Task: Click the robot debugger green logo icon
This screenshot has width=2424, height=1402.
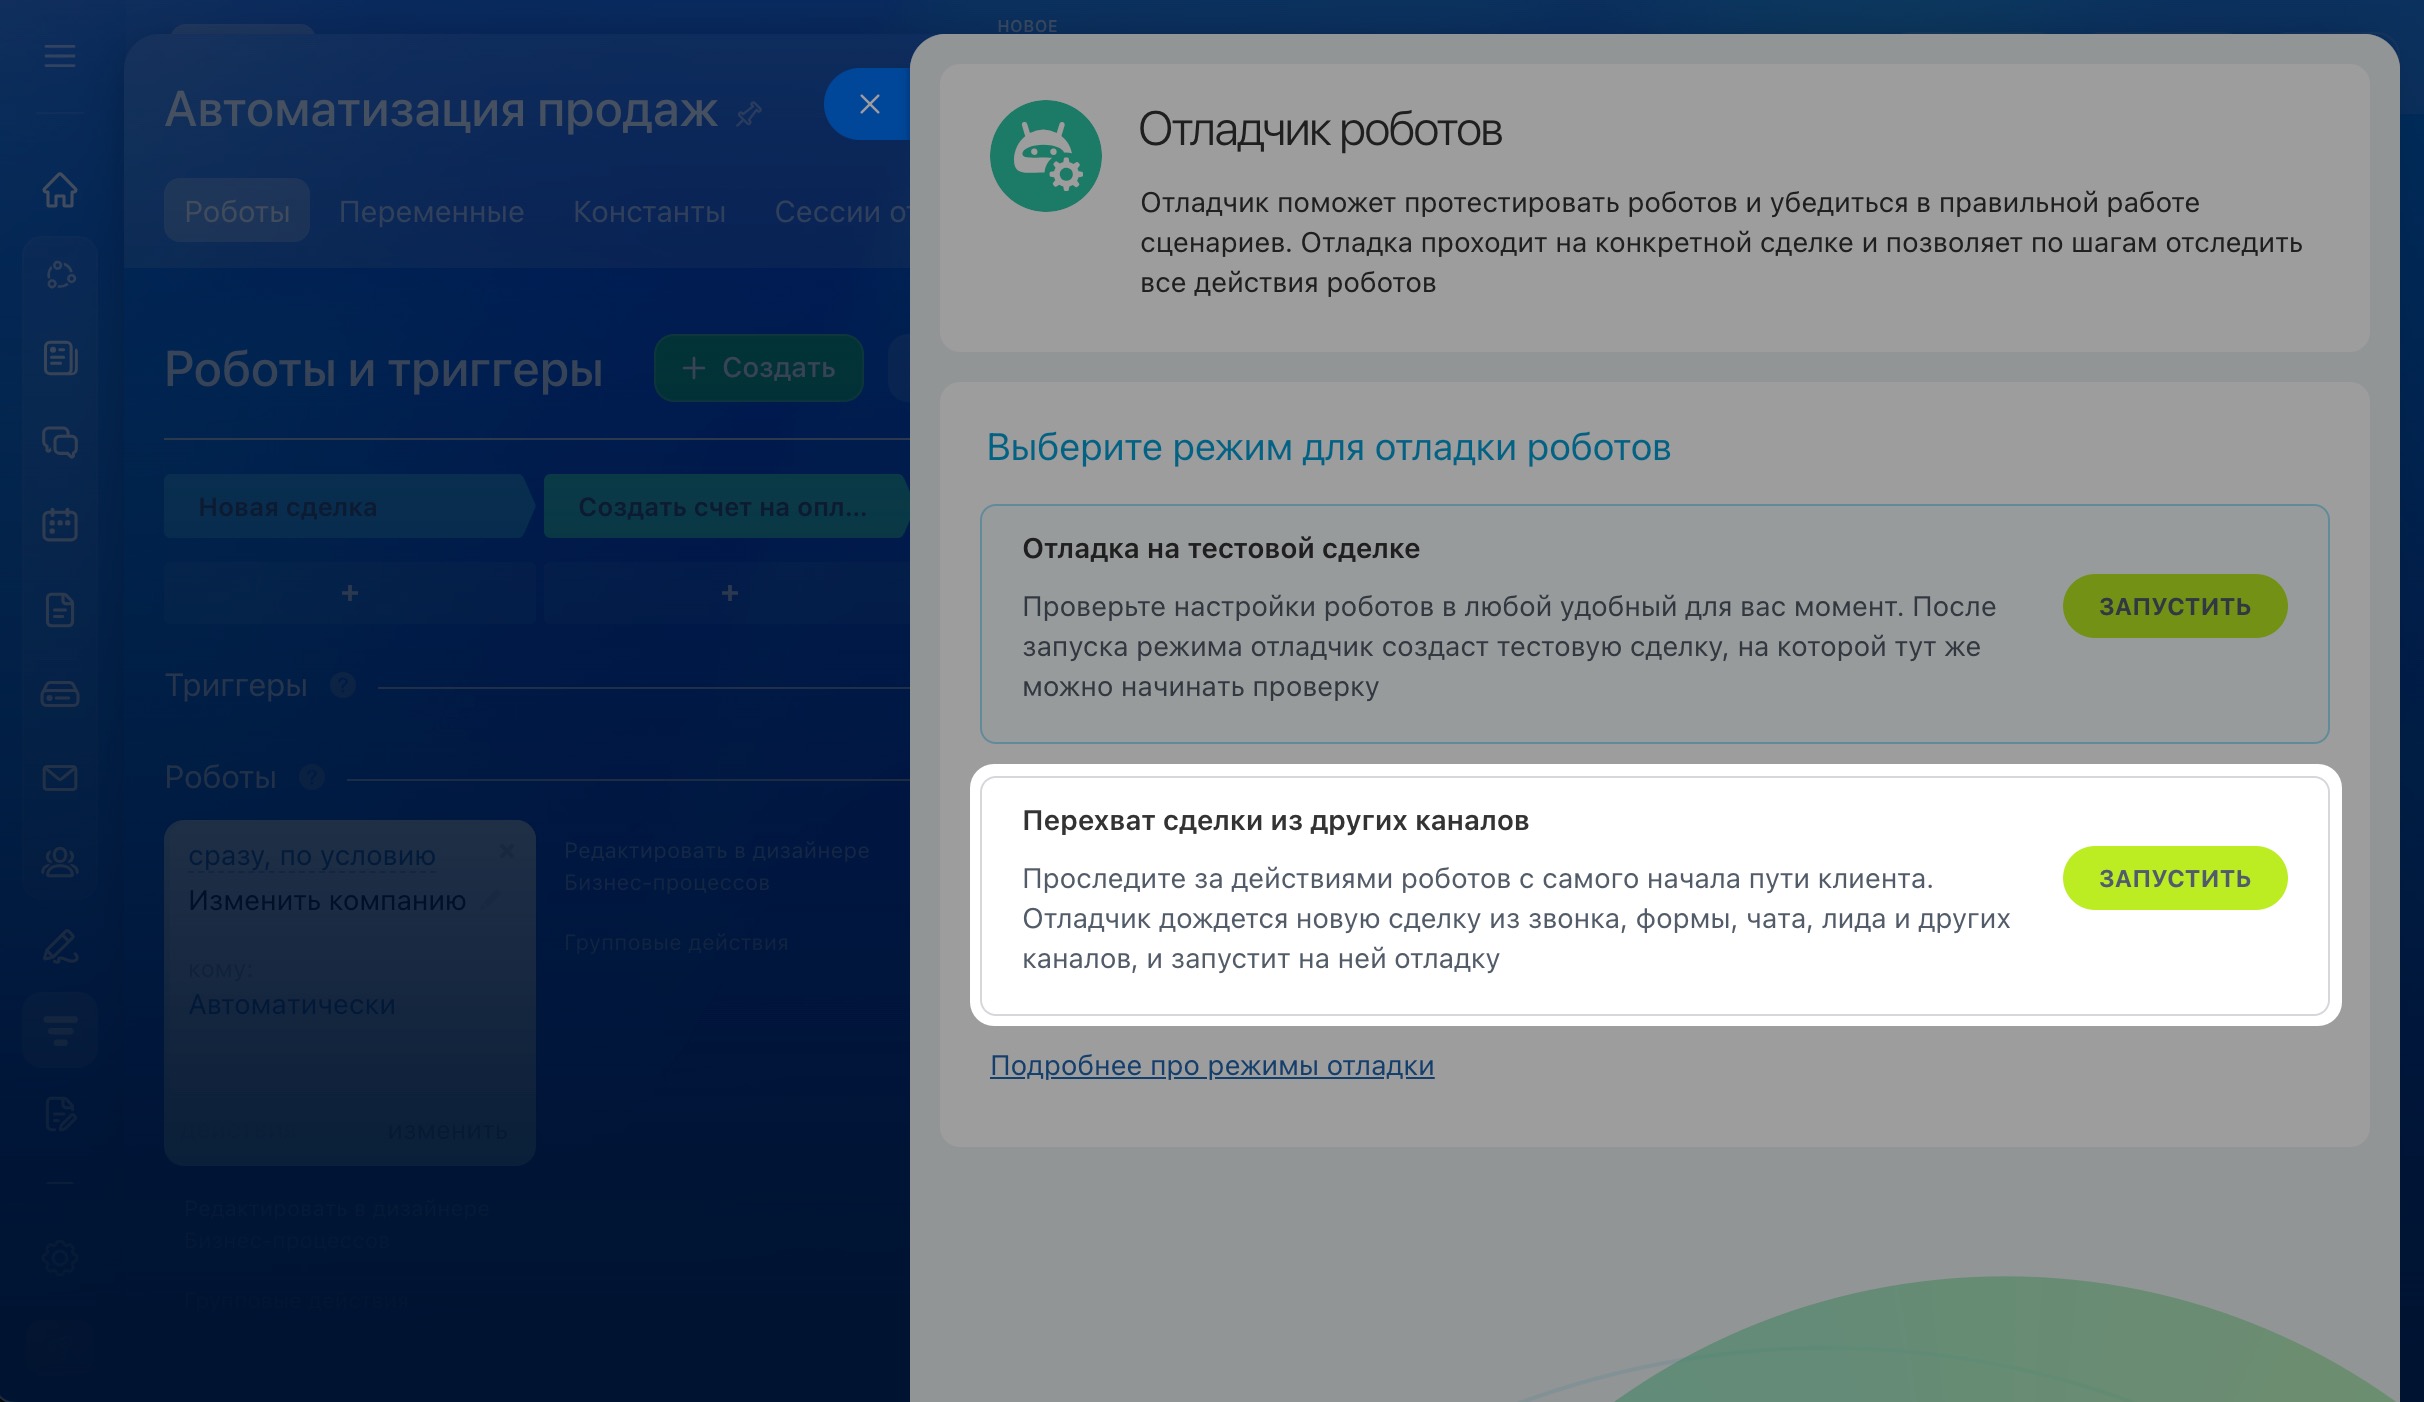Action: (1046, 156)
